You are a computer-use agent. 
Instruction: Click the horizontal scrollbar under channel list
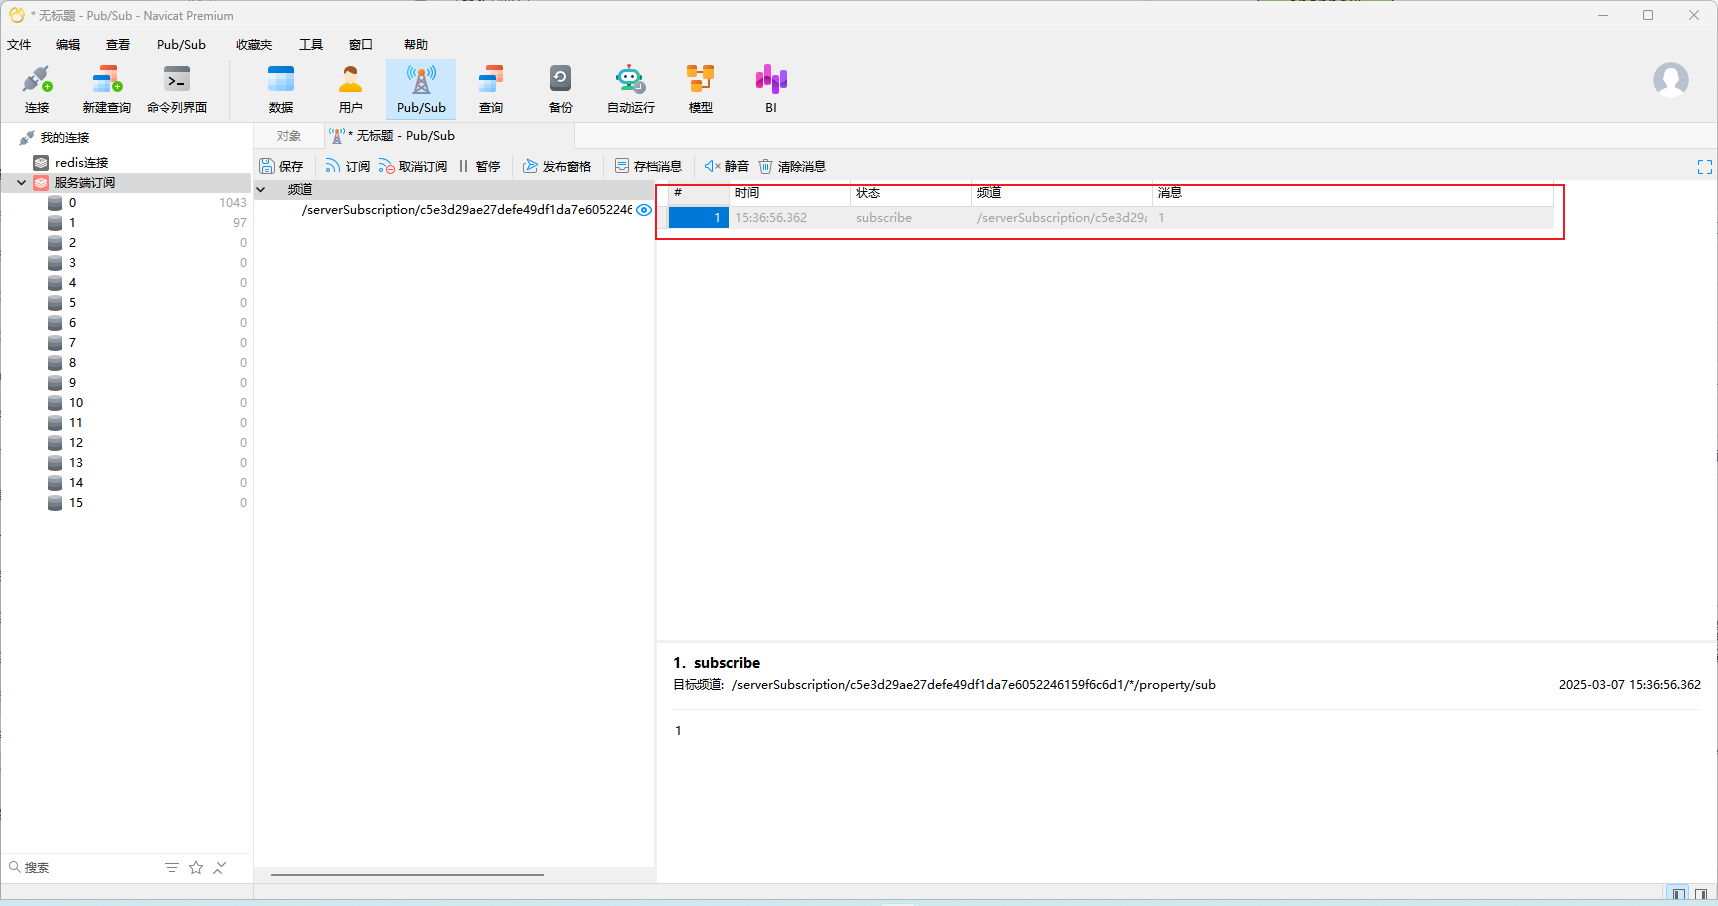coord(407,874)
